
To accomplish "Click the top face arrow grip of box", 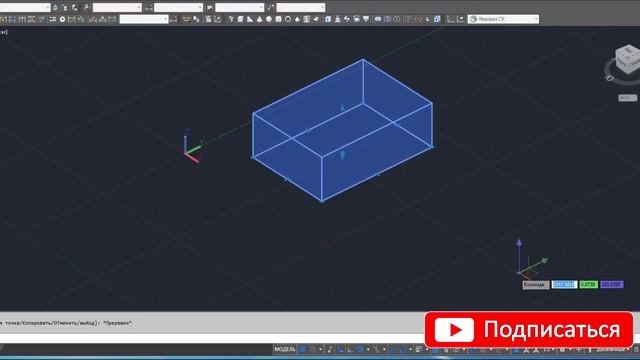I will 342,107.
